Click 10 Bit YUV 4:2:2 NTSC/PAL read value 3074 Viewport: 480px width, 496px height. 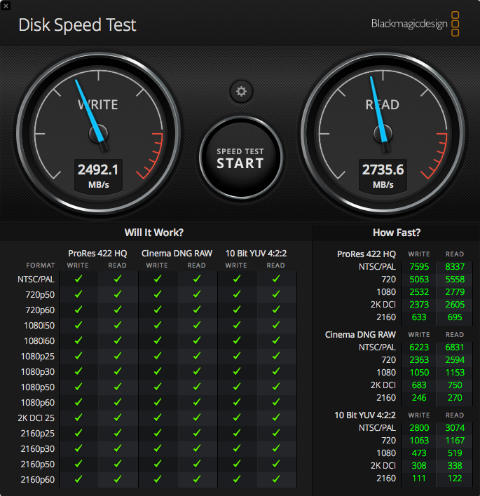pos(455,428)
